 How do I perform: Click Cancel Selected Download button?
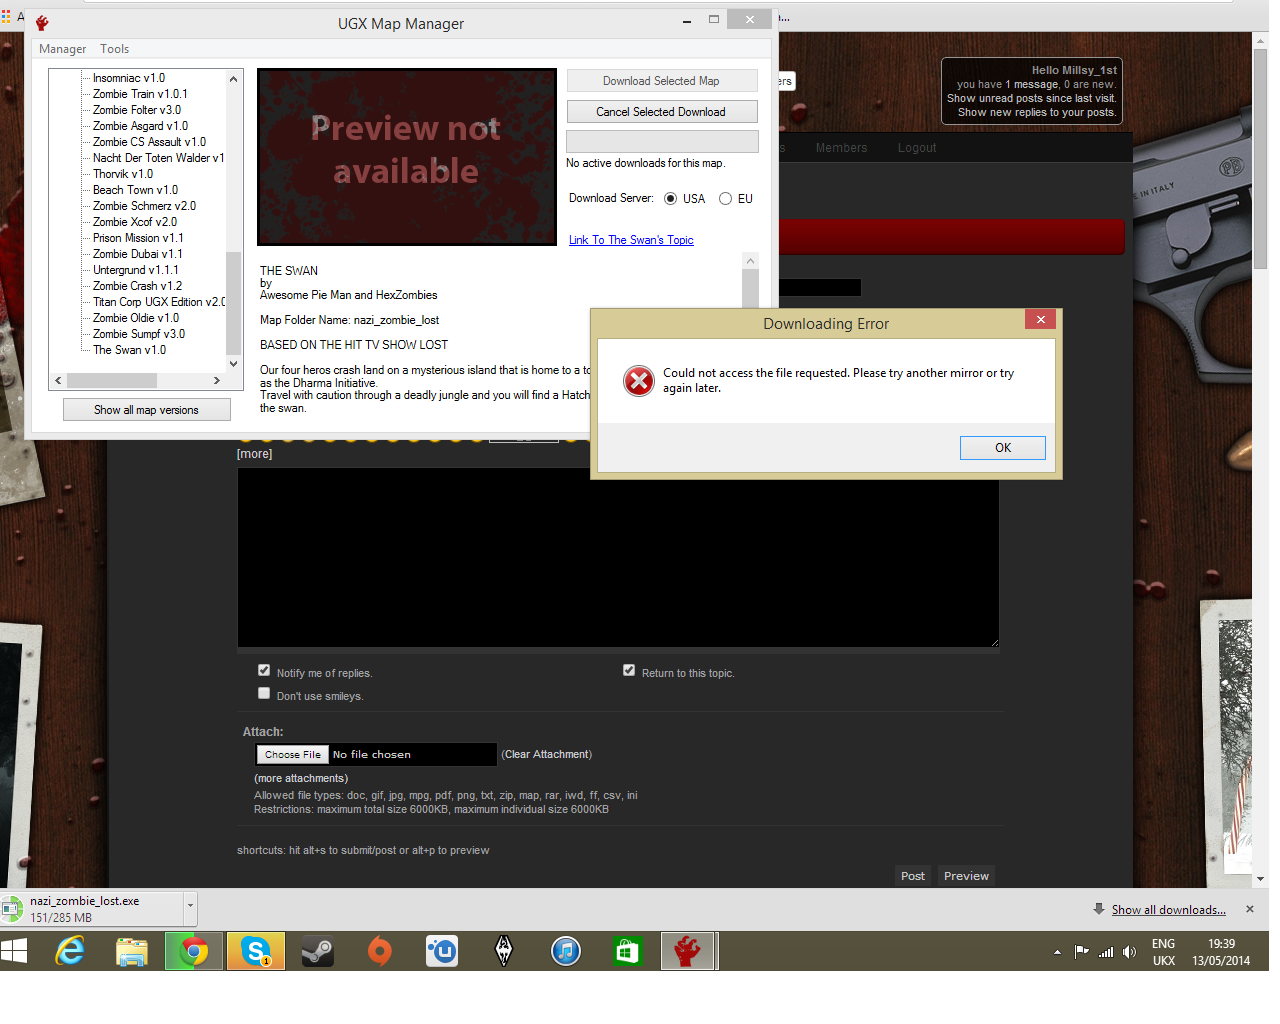[x=661, y=112]
